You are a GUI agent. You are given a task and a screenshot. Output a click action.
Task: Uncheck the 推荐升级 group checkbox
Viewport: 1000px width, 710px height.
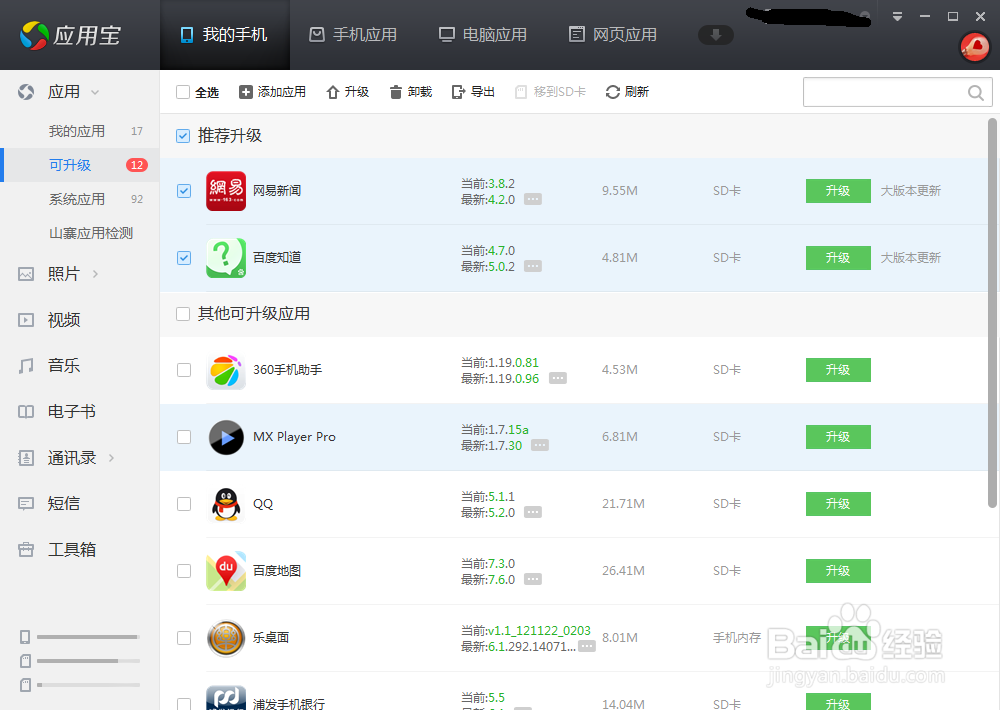coord(183,136)
